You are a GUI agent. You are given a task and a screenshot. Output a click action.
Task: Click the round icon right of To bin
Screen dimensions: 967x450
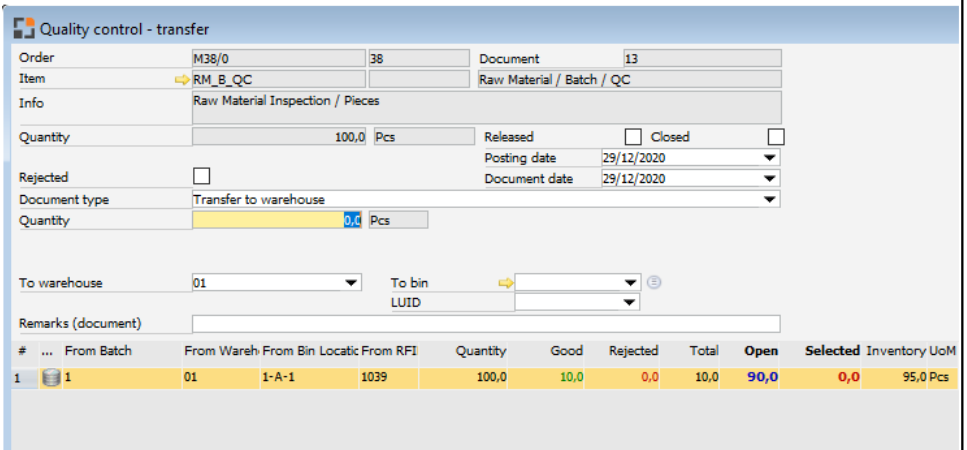click(x=654, y=283)
